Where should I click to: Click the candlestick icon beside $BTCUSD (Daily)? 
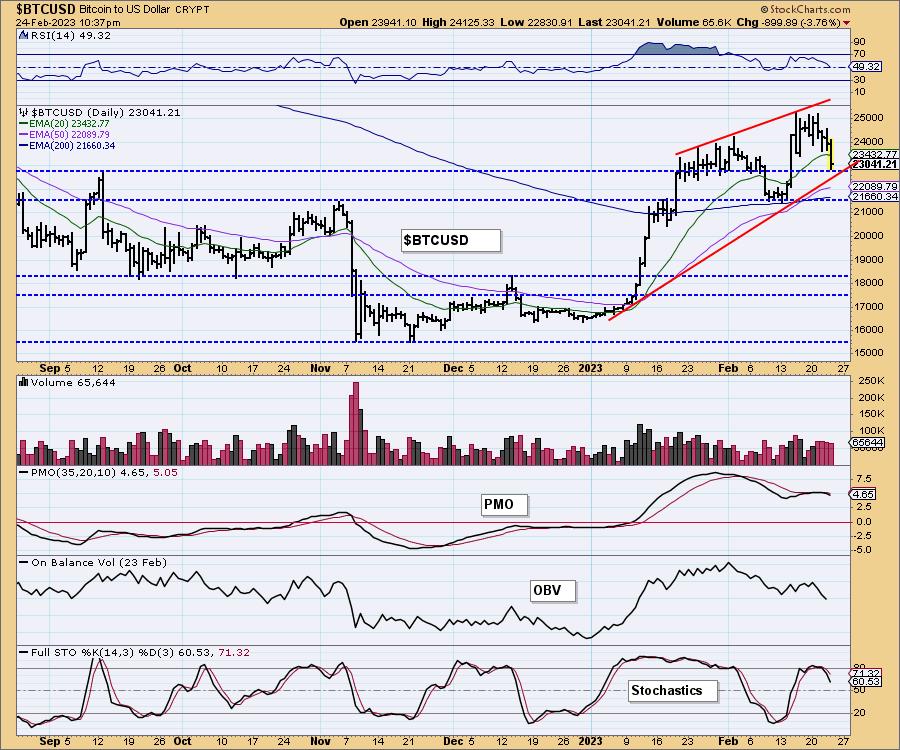(x=24, y=112)
